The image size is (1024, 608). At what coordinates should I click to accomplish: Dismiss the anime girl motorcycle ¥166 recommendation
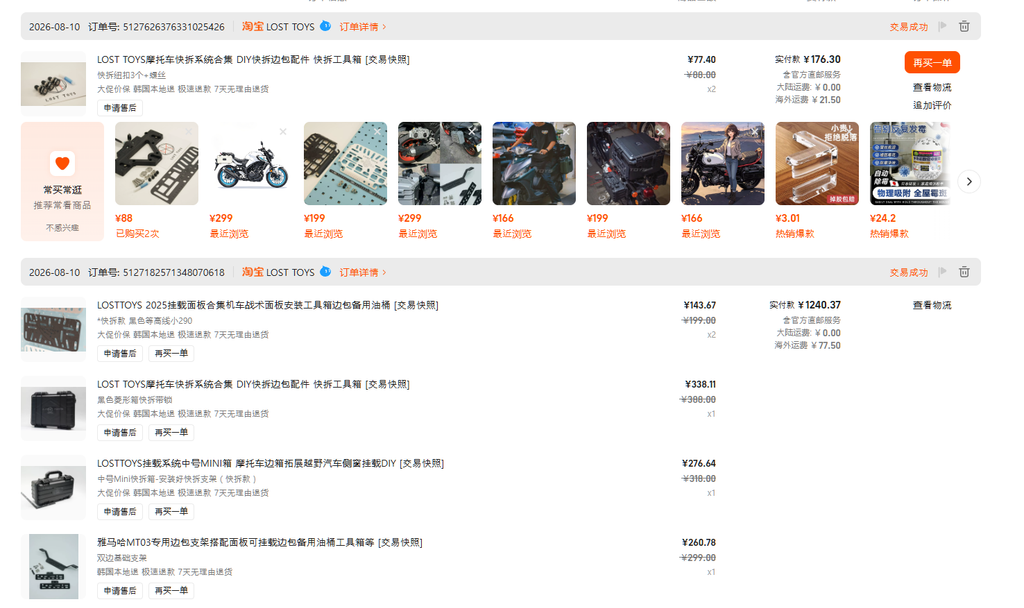(755, 132)
